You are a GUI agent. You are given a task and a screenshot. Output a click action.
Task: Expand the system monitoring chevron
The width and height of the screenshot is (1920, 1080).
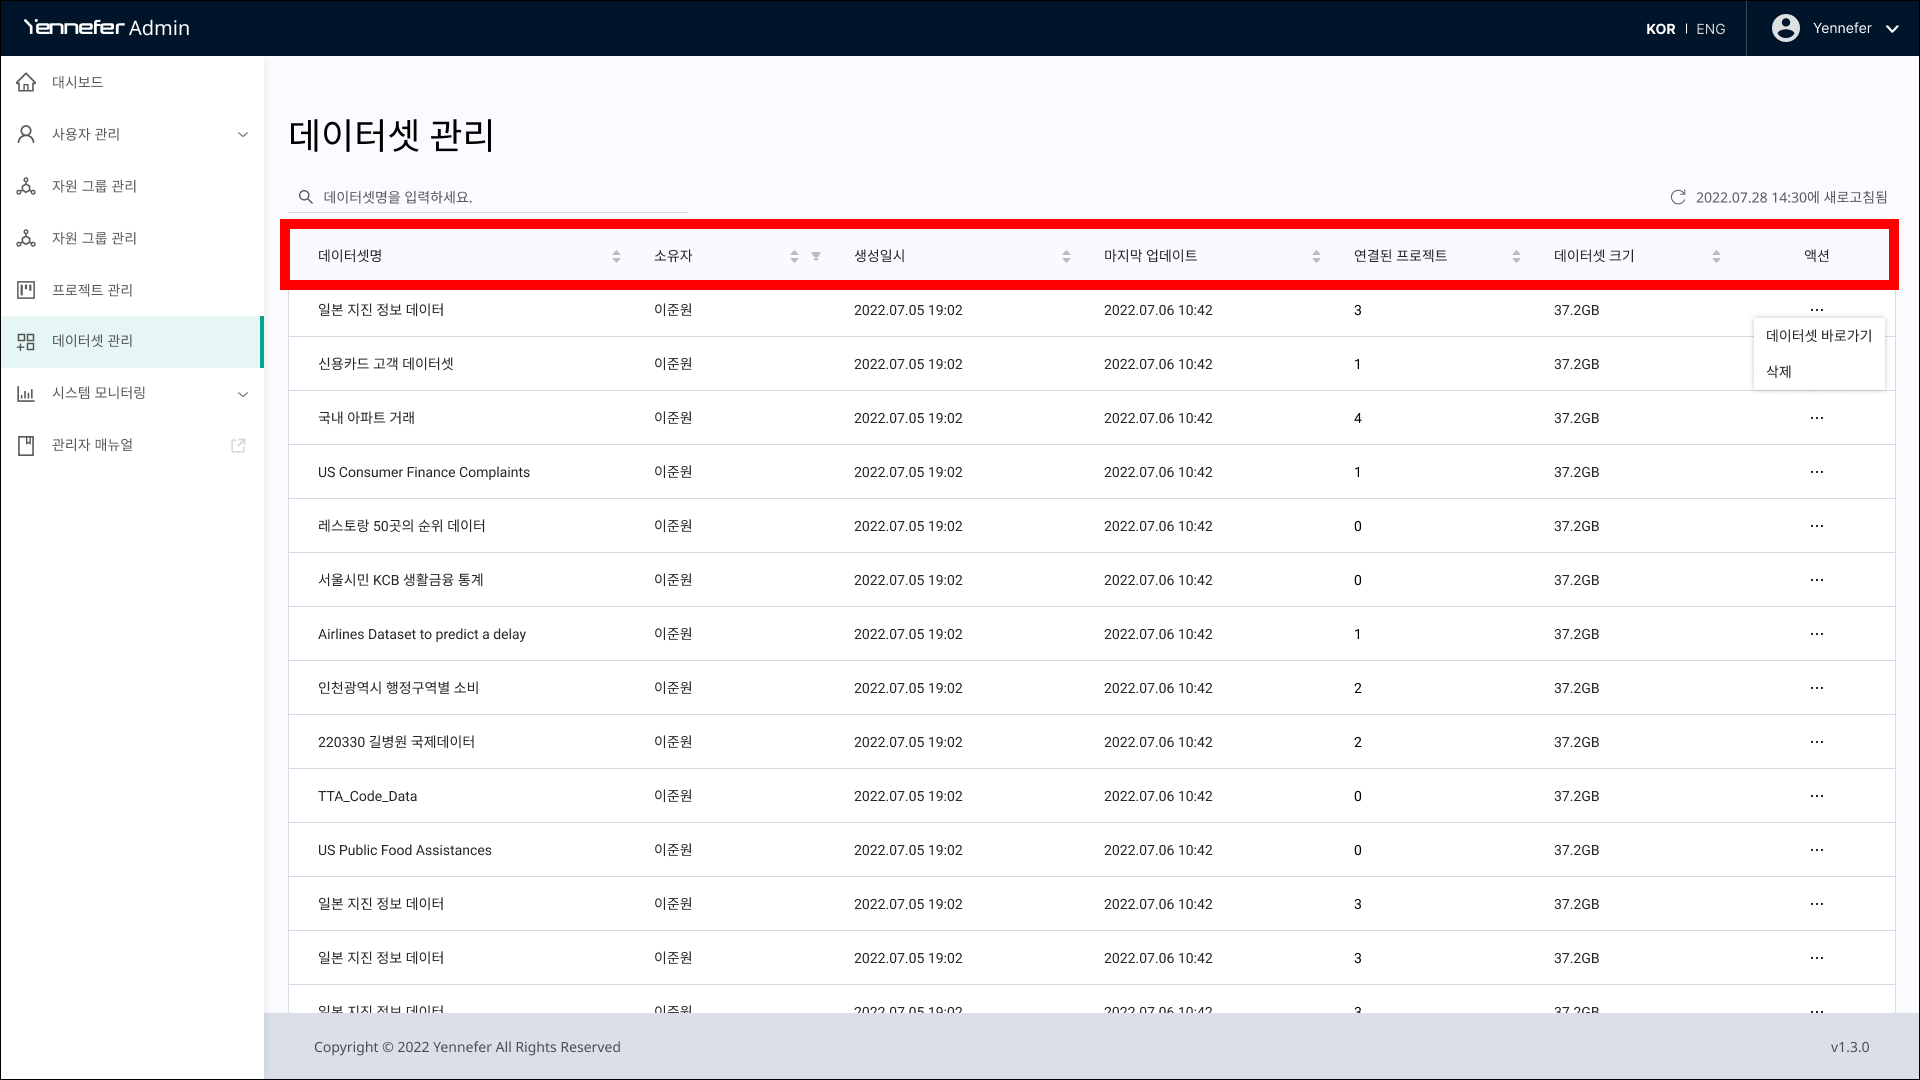[242, 393]
